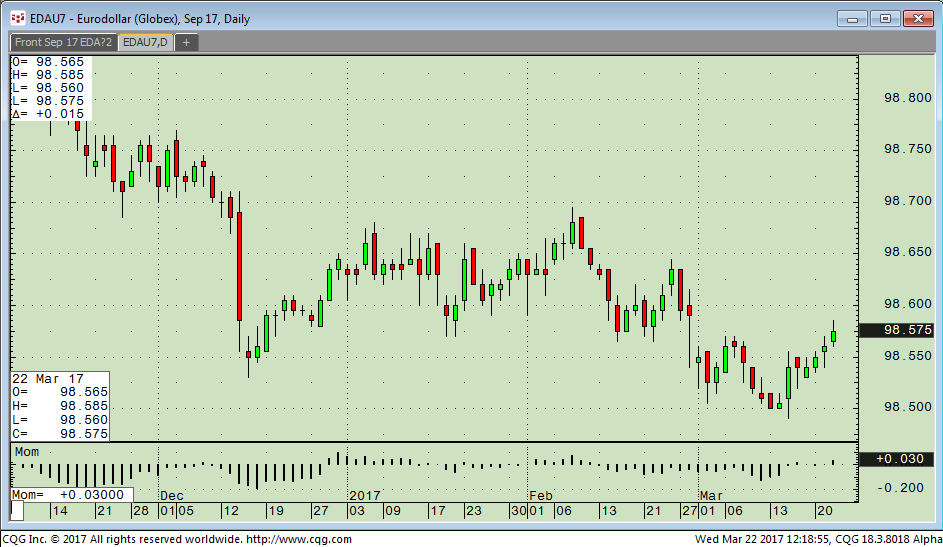Click the Δ= +0.015 change value

[x=48, y=114]
